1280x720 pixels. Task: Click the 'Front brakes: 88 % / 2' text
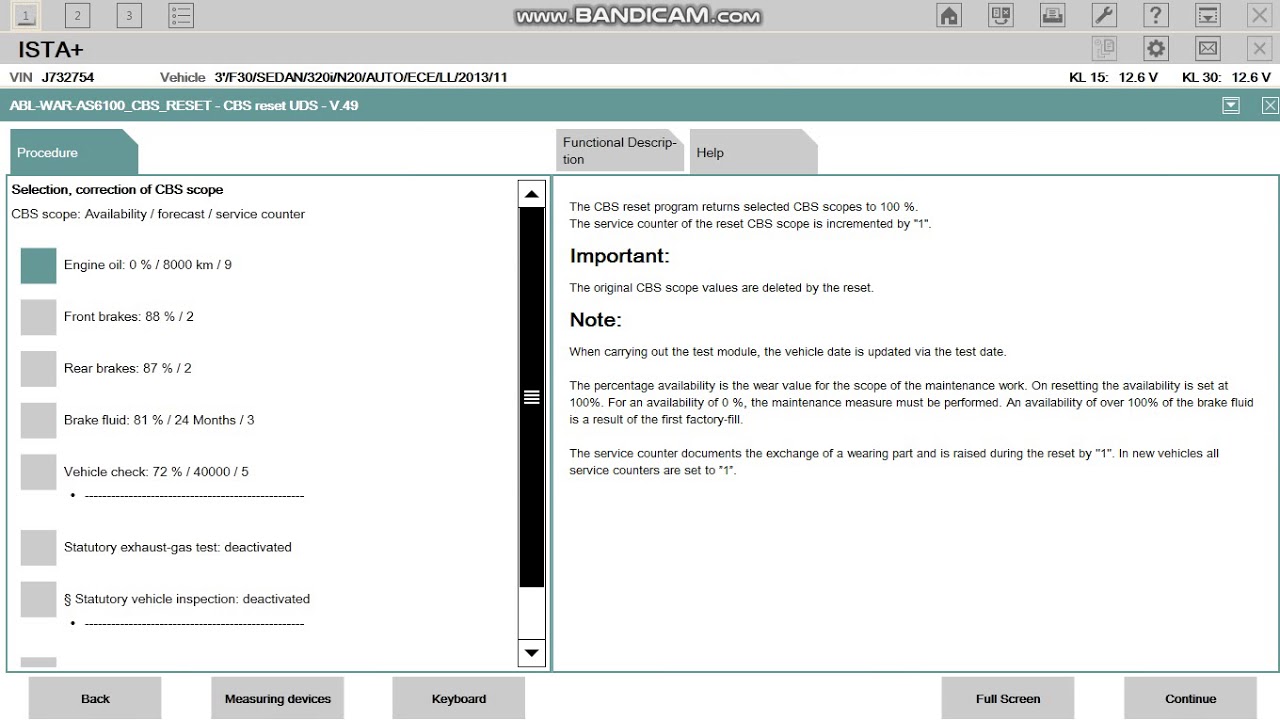(x=129, y=317)
